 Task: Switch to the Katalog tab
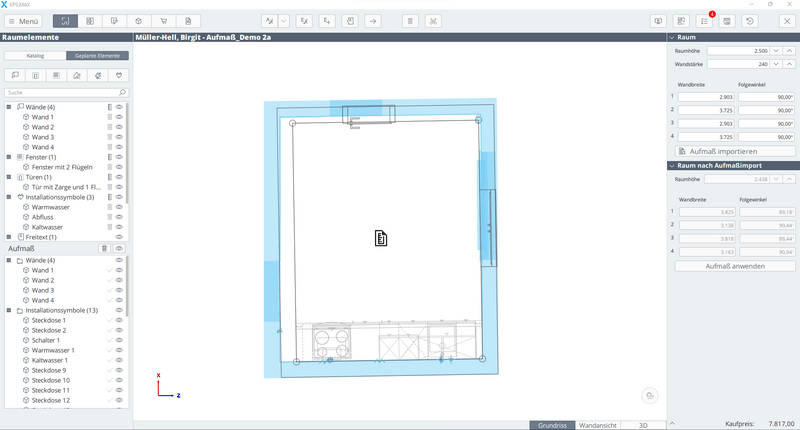pos(35,56)
